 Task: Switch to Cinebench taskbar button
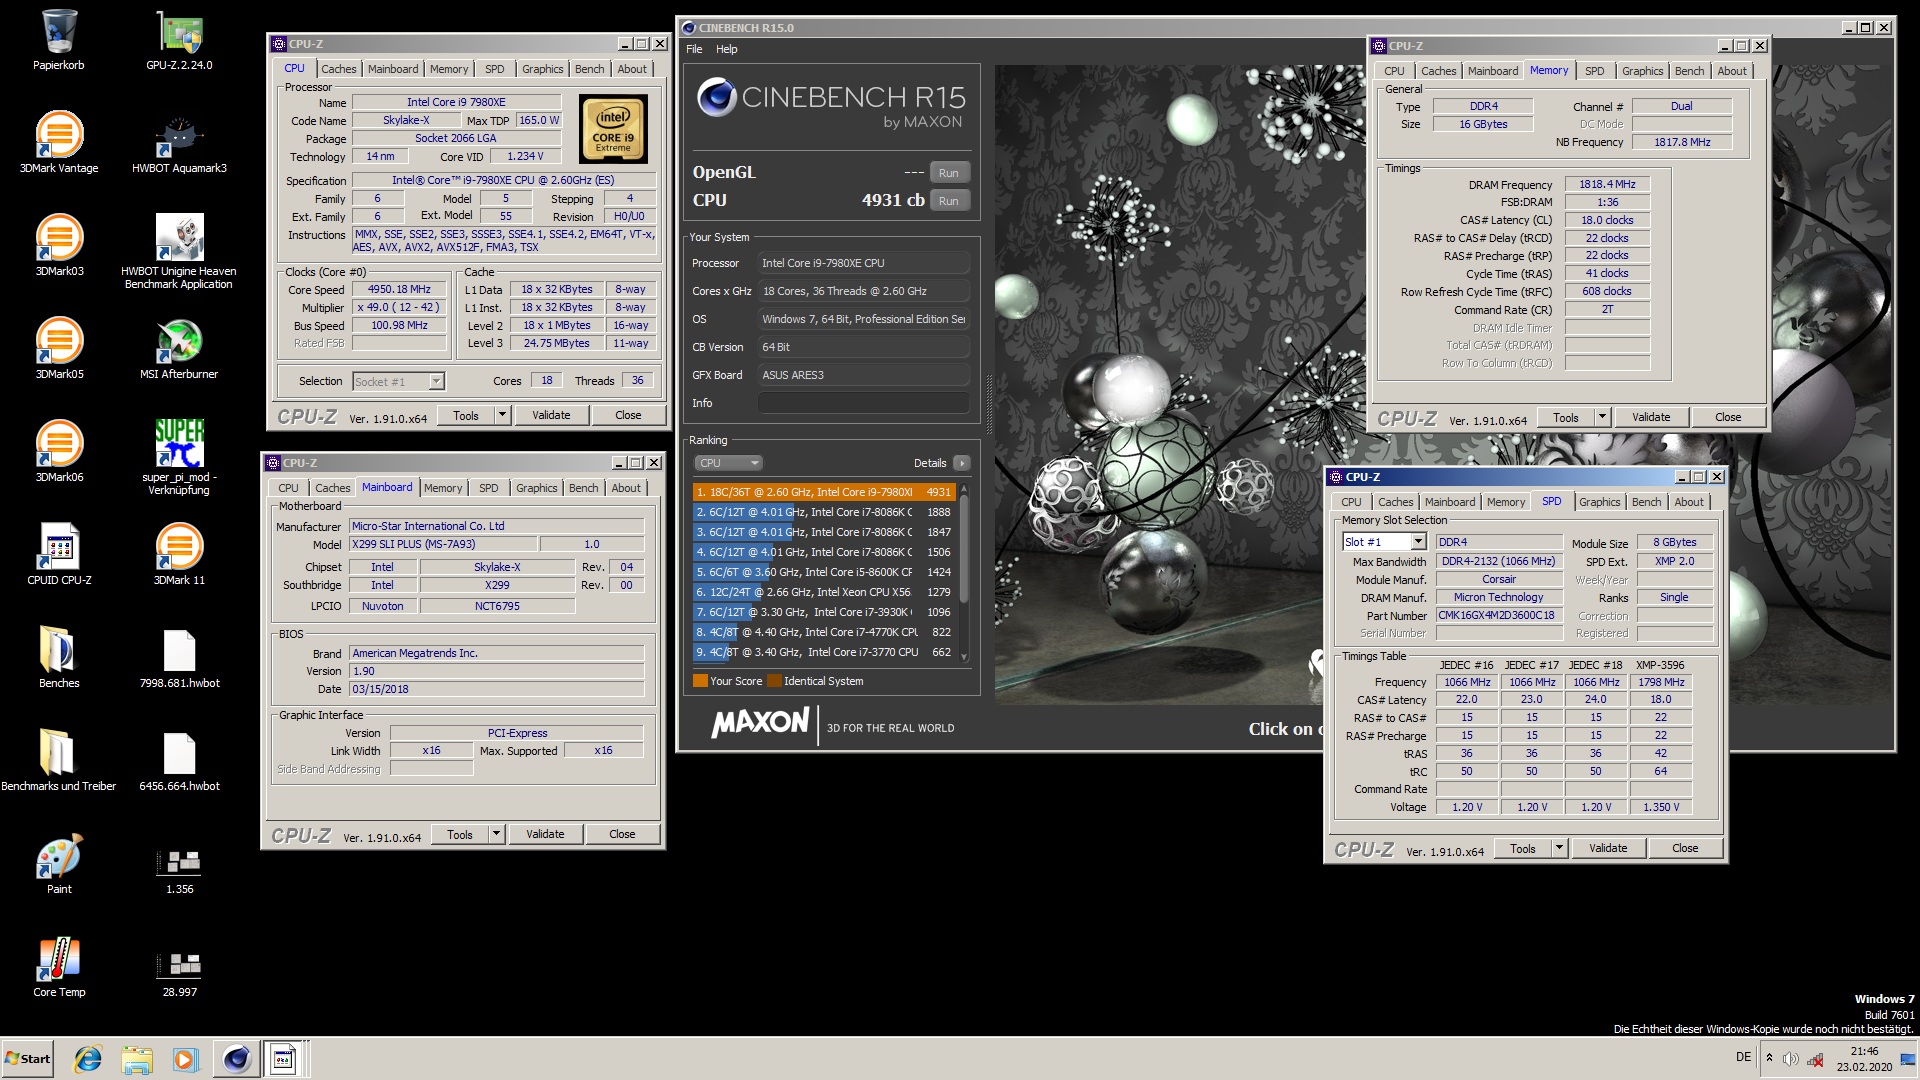(x=236, y=1059)
